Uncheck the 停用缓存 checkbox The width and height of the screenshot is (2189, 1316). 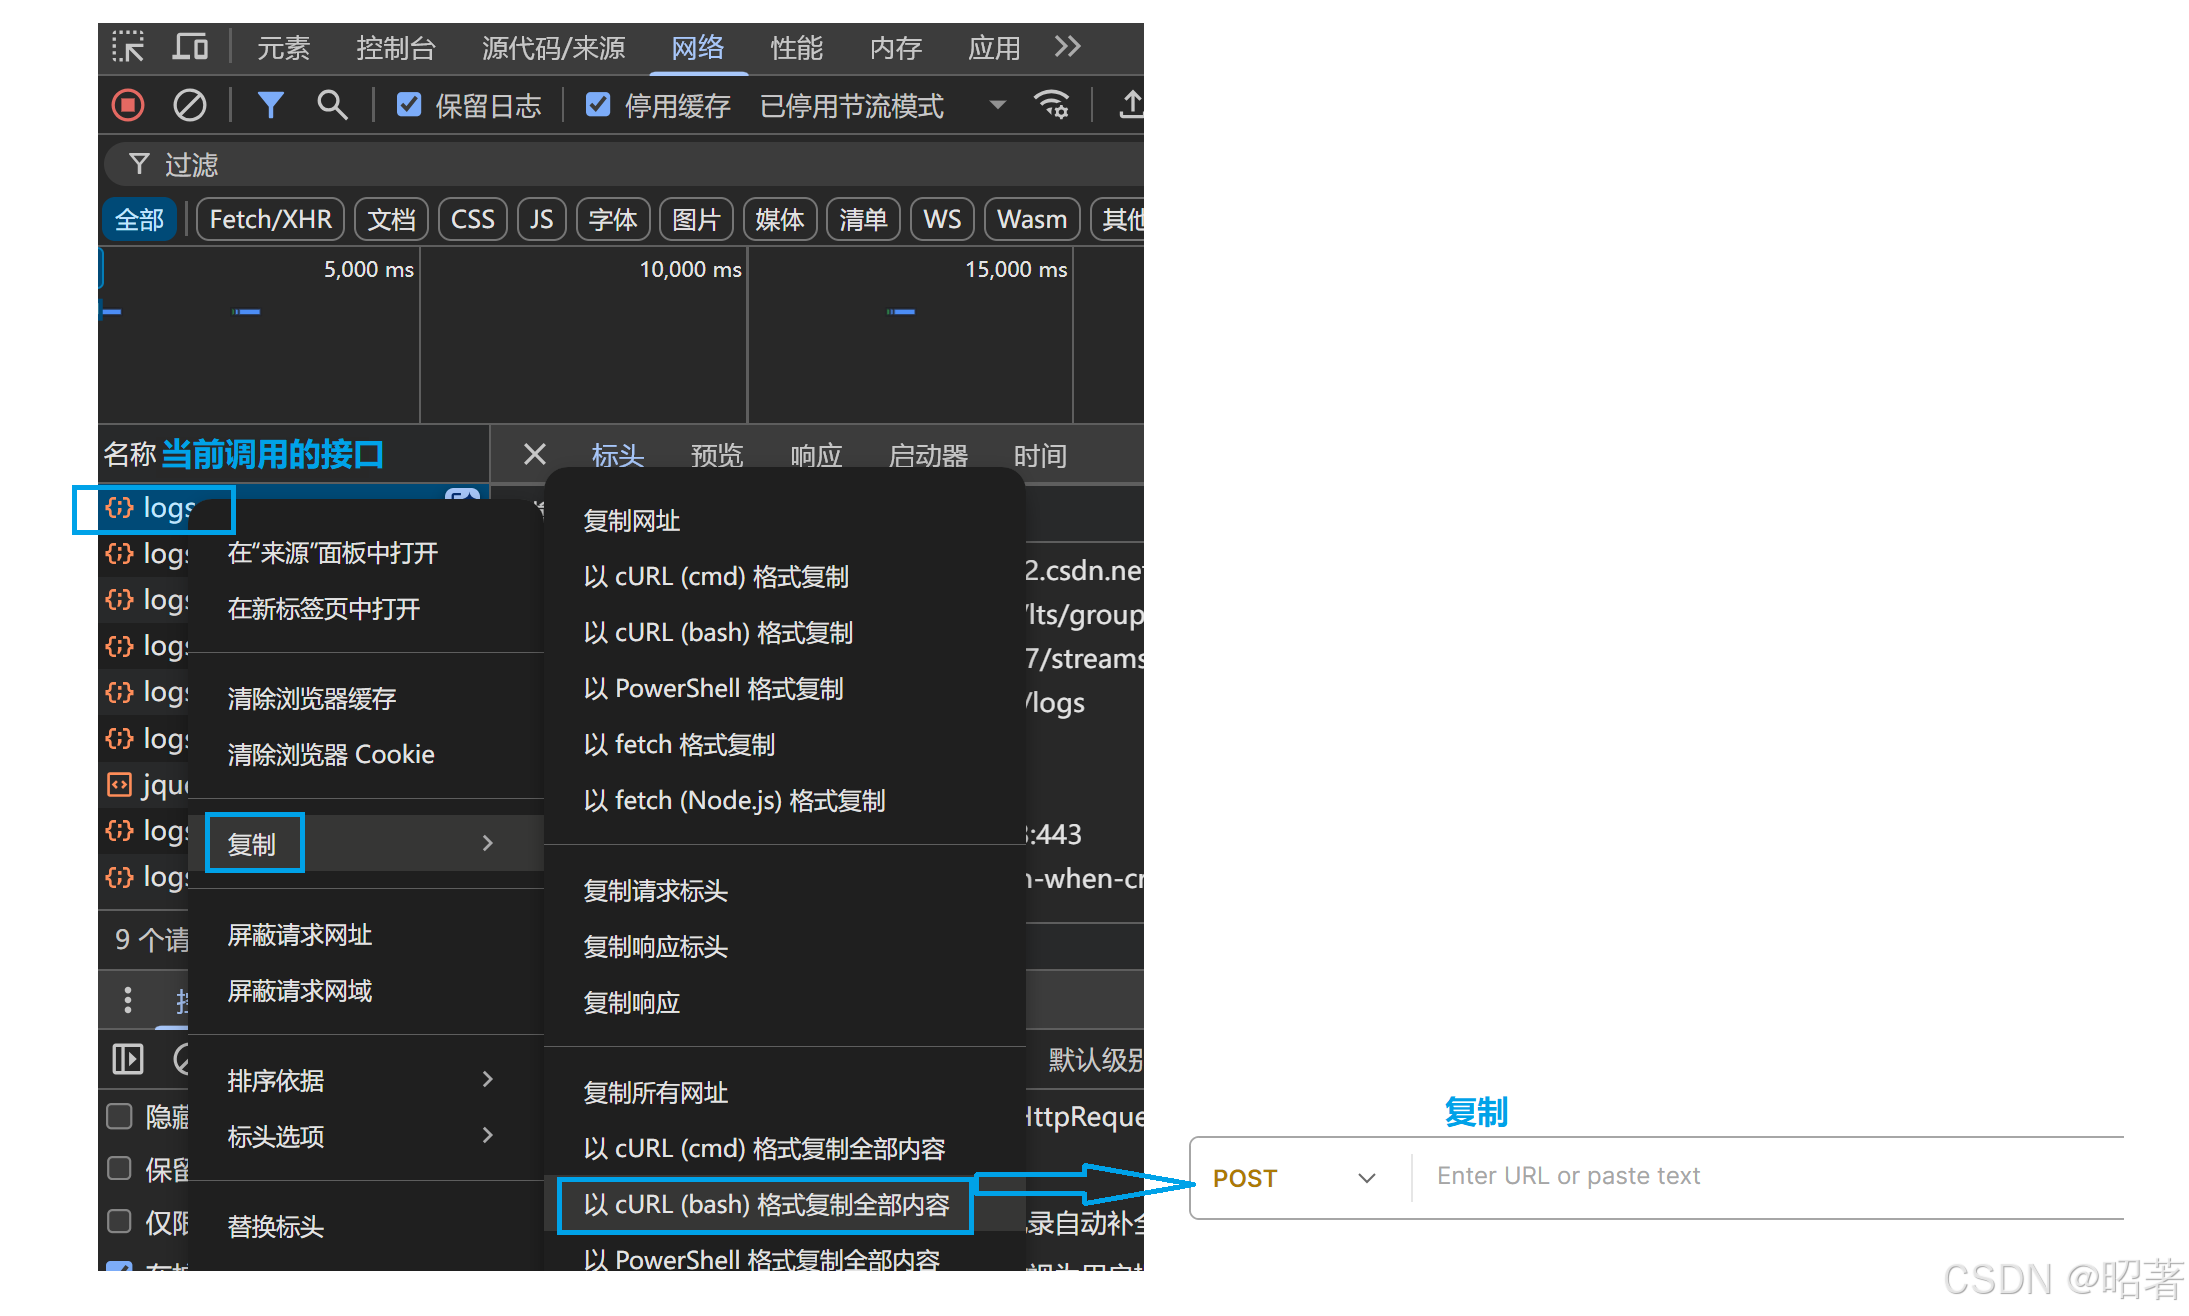click(x=598, y=105)
